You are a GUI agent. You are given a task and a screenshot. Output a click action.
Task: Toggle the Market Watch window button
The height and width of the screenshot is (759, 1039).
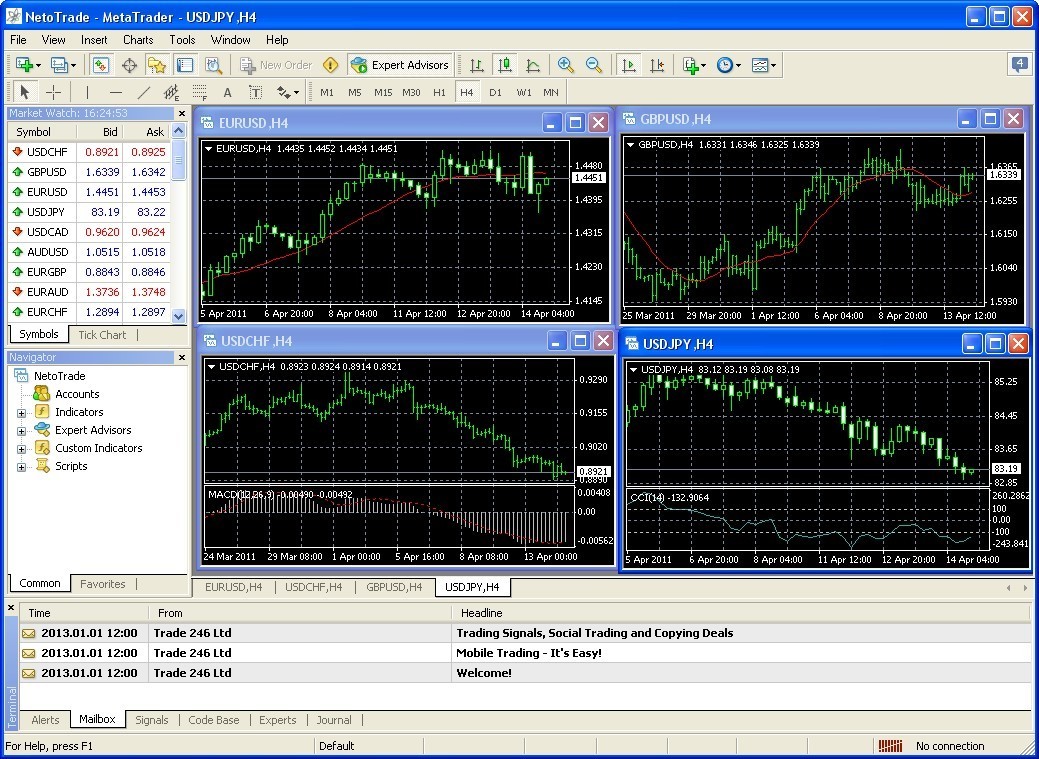click(x=101, y=65)
